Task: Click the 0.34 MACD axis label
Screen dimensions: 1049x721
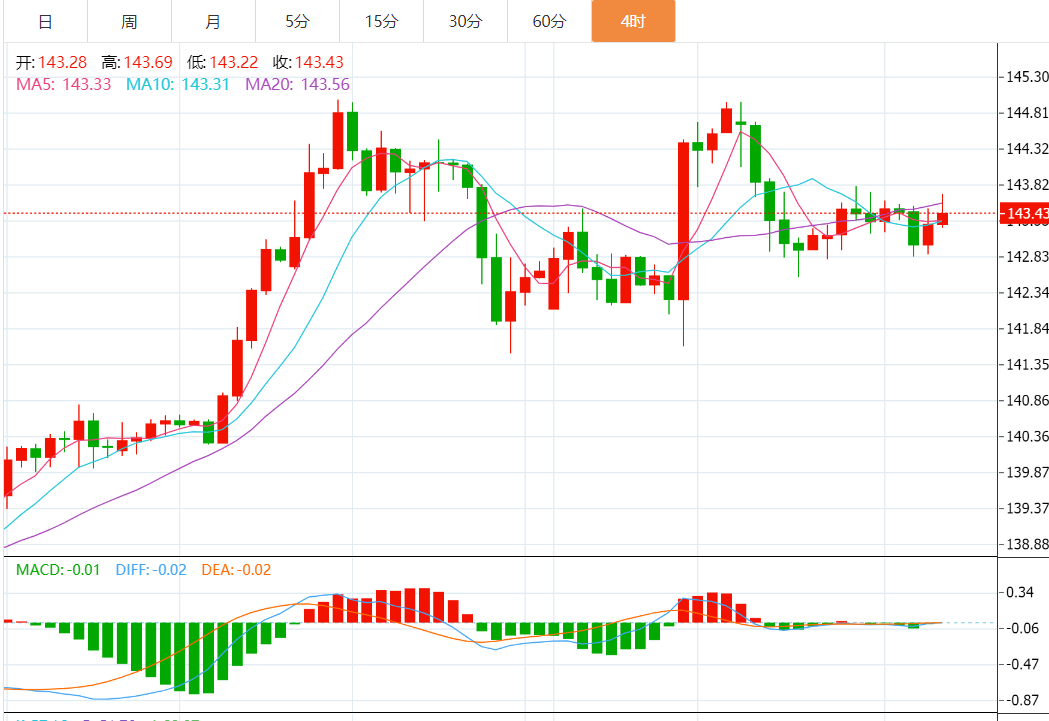Action: pyautogui.click(x=1020, y=592)
